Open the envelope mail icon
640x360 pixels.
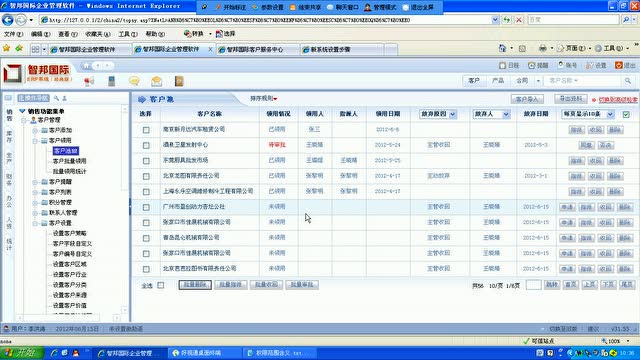coord(156,81)
